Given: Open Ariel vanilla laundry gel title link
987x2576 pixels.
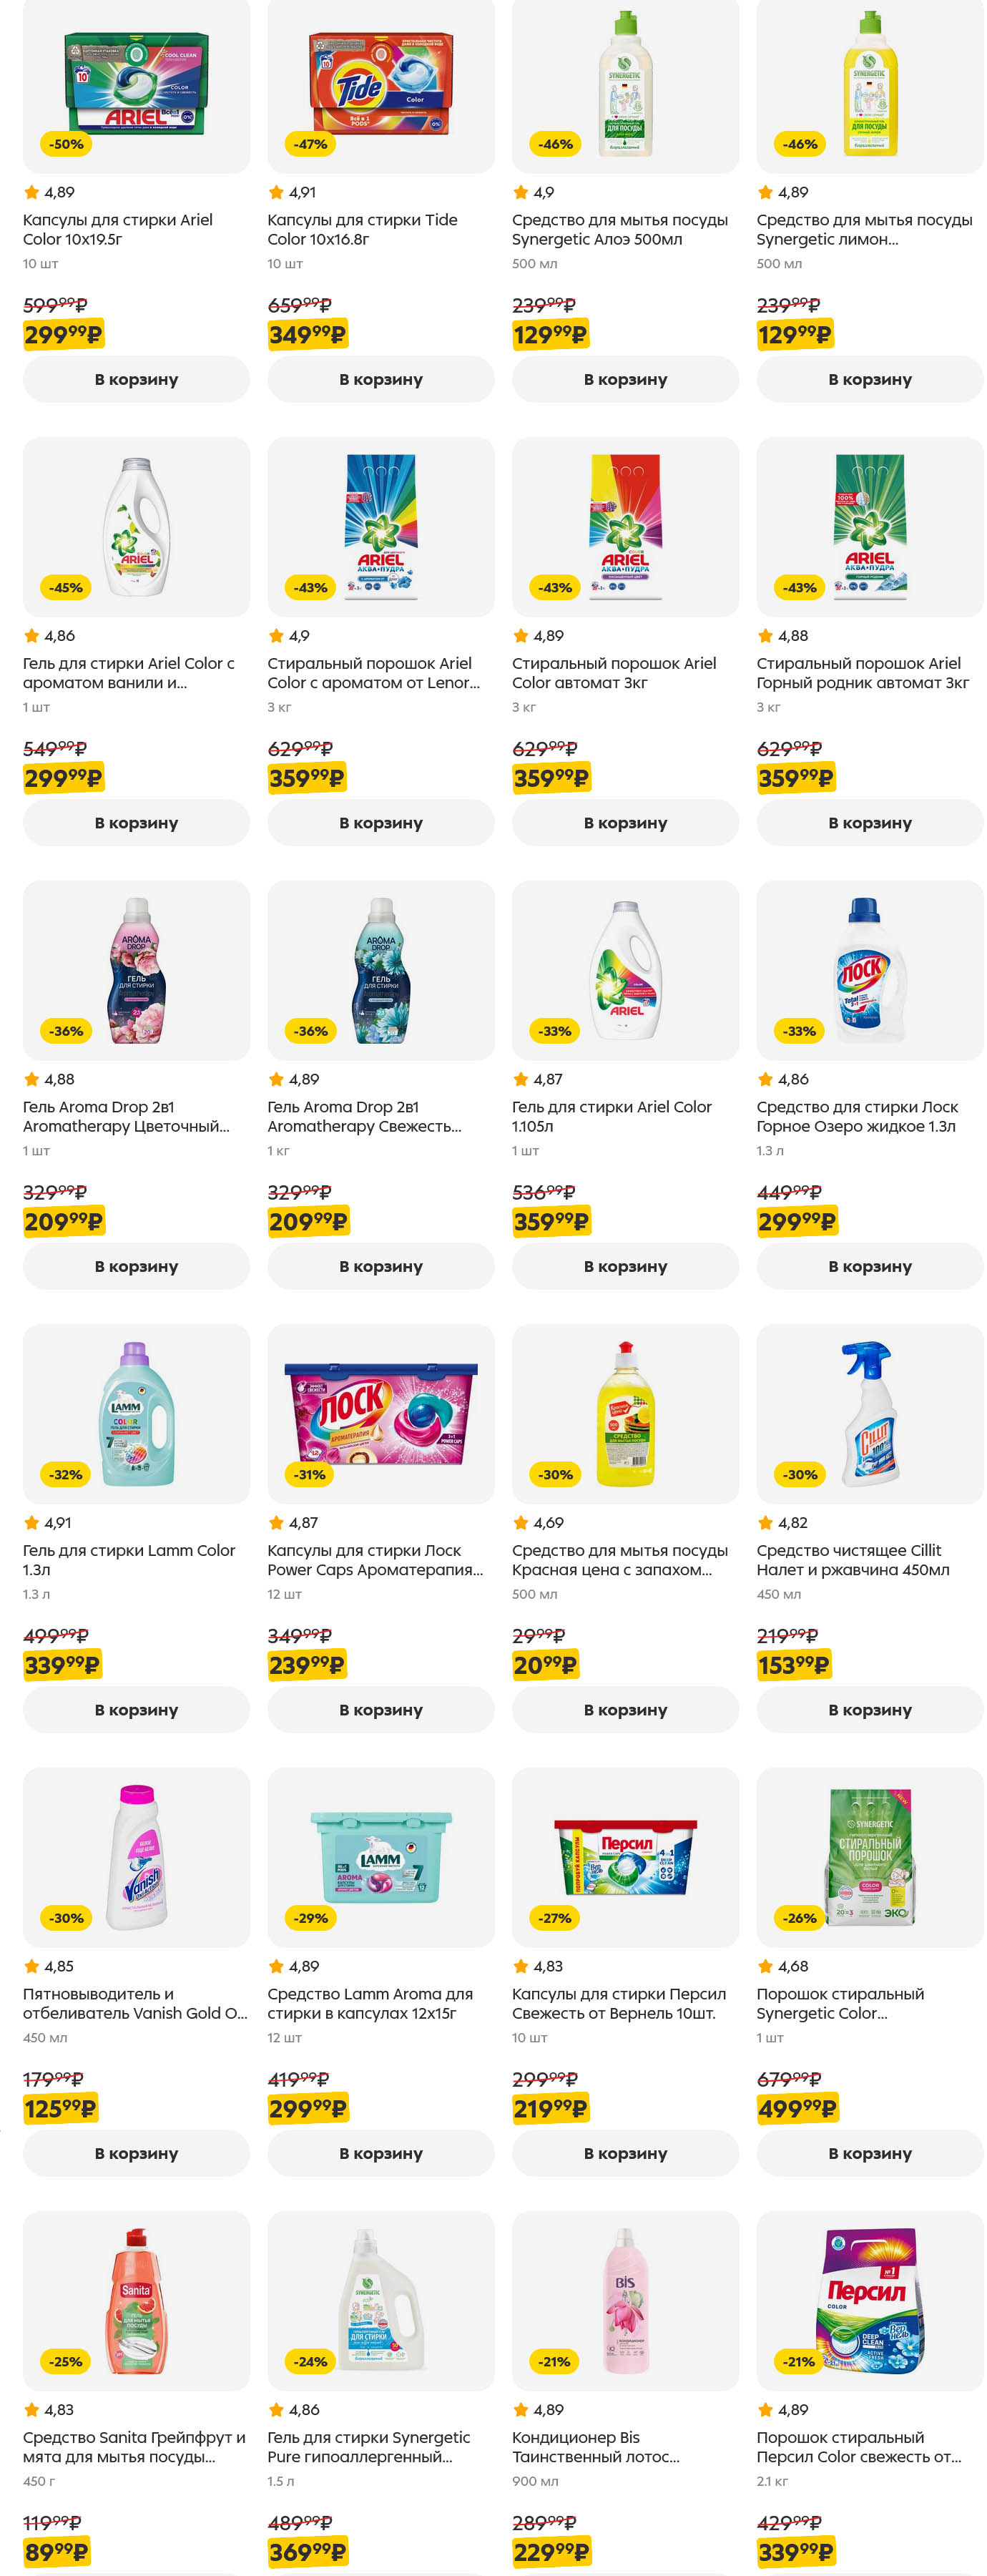Looking at the screenshot, I should point(129,673).
